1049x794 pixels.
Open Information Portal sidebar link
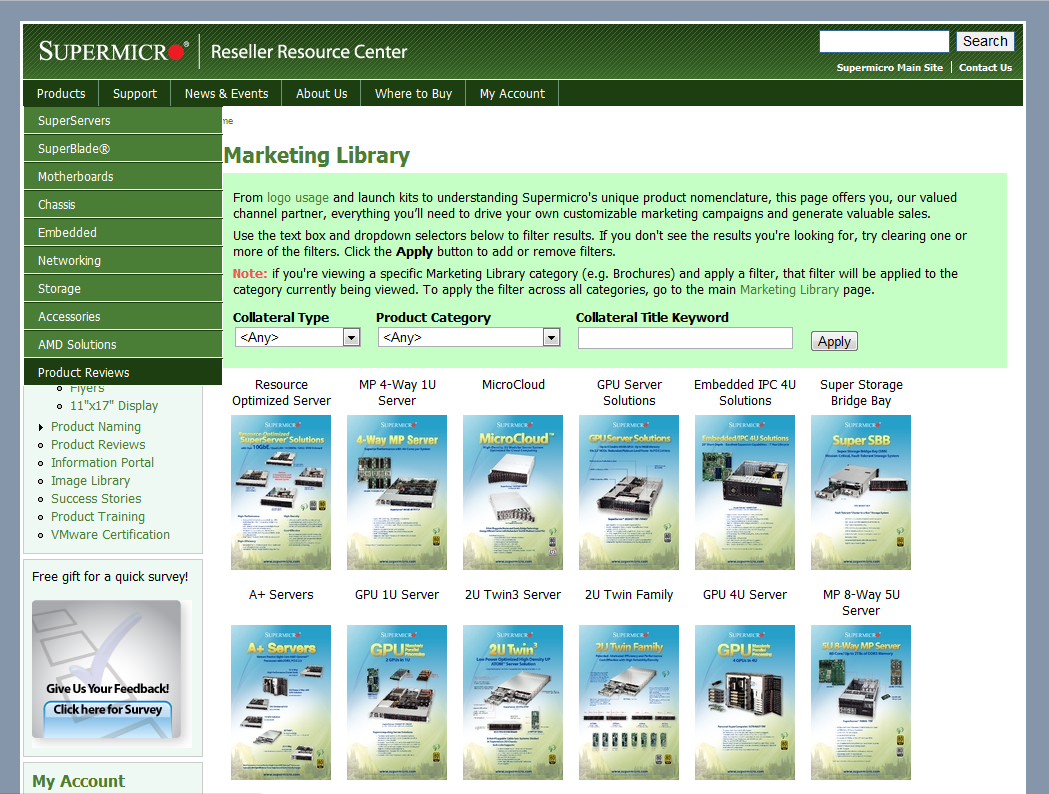(x=102, y=463)
